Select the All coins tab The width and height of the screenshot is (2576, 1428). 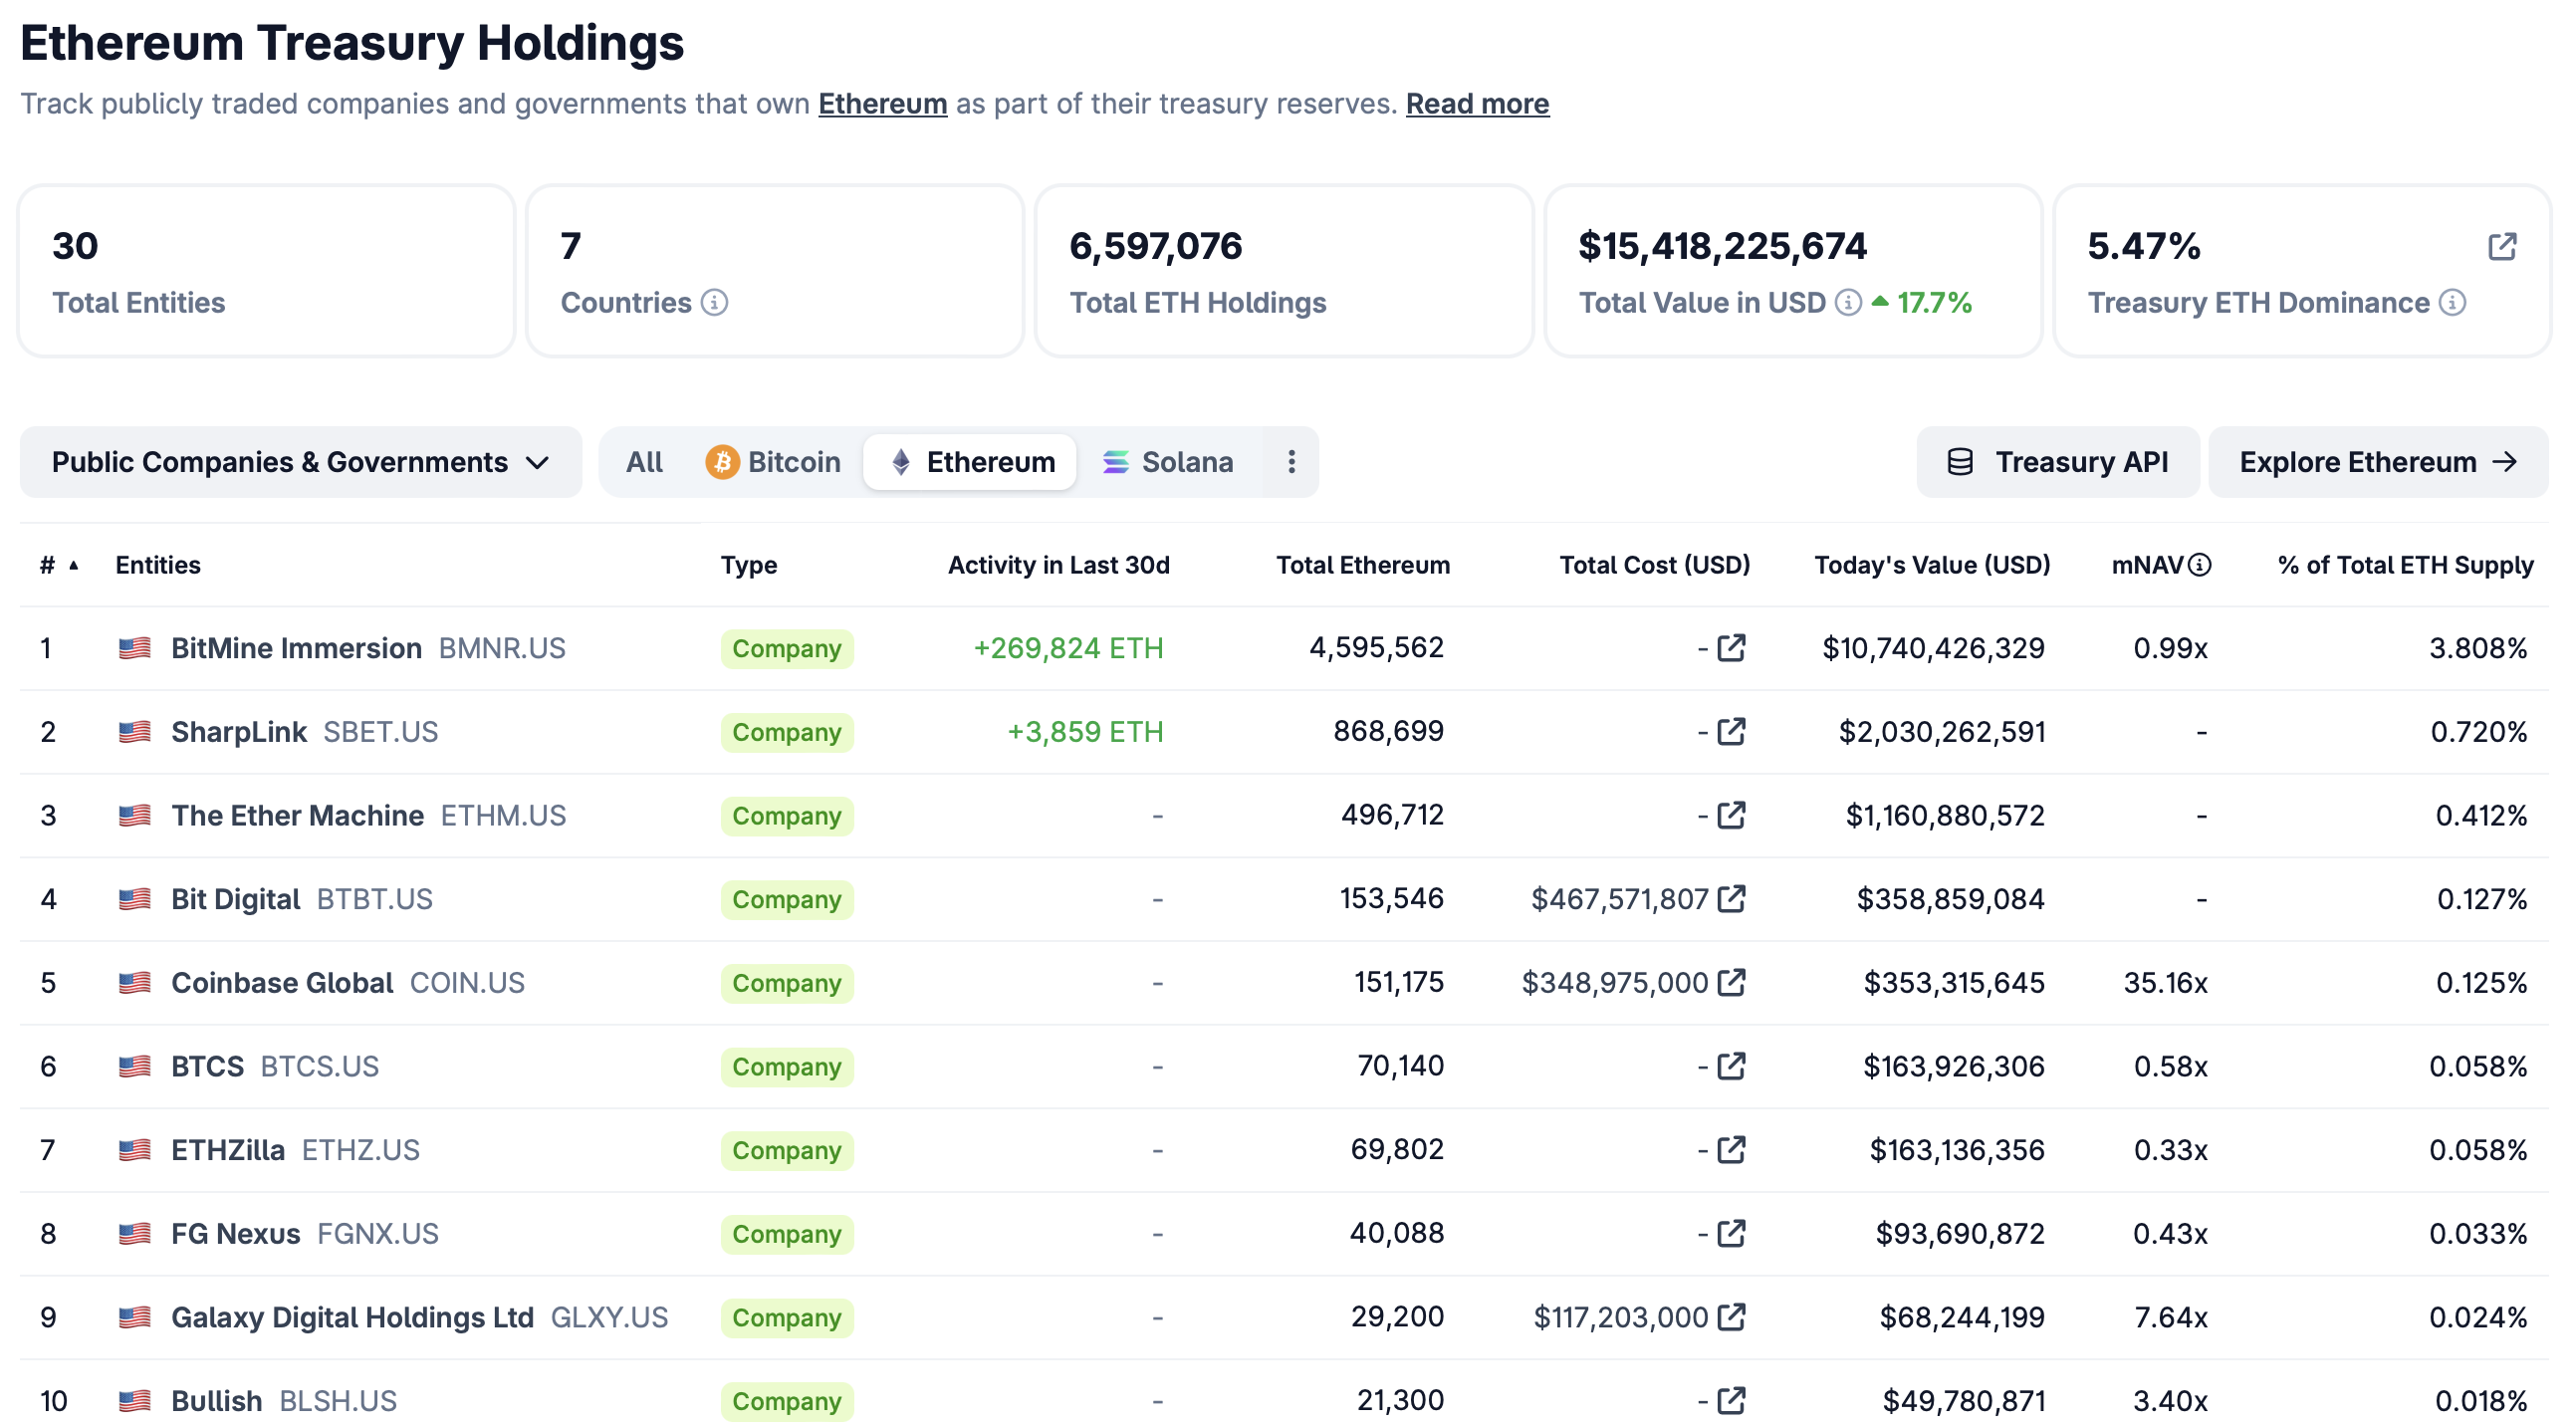click(644, 462)
